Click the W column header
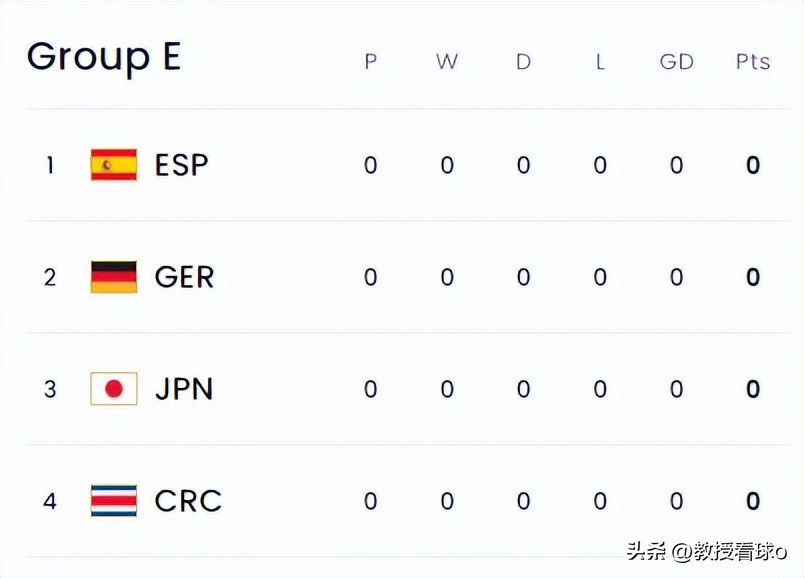Screen dimensions: 804x578 click(447, 62)
